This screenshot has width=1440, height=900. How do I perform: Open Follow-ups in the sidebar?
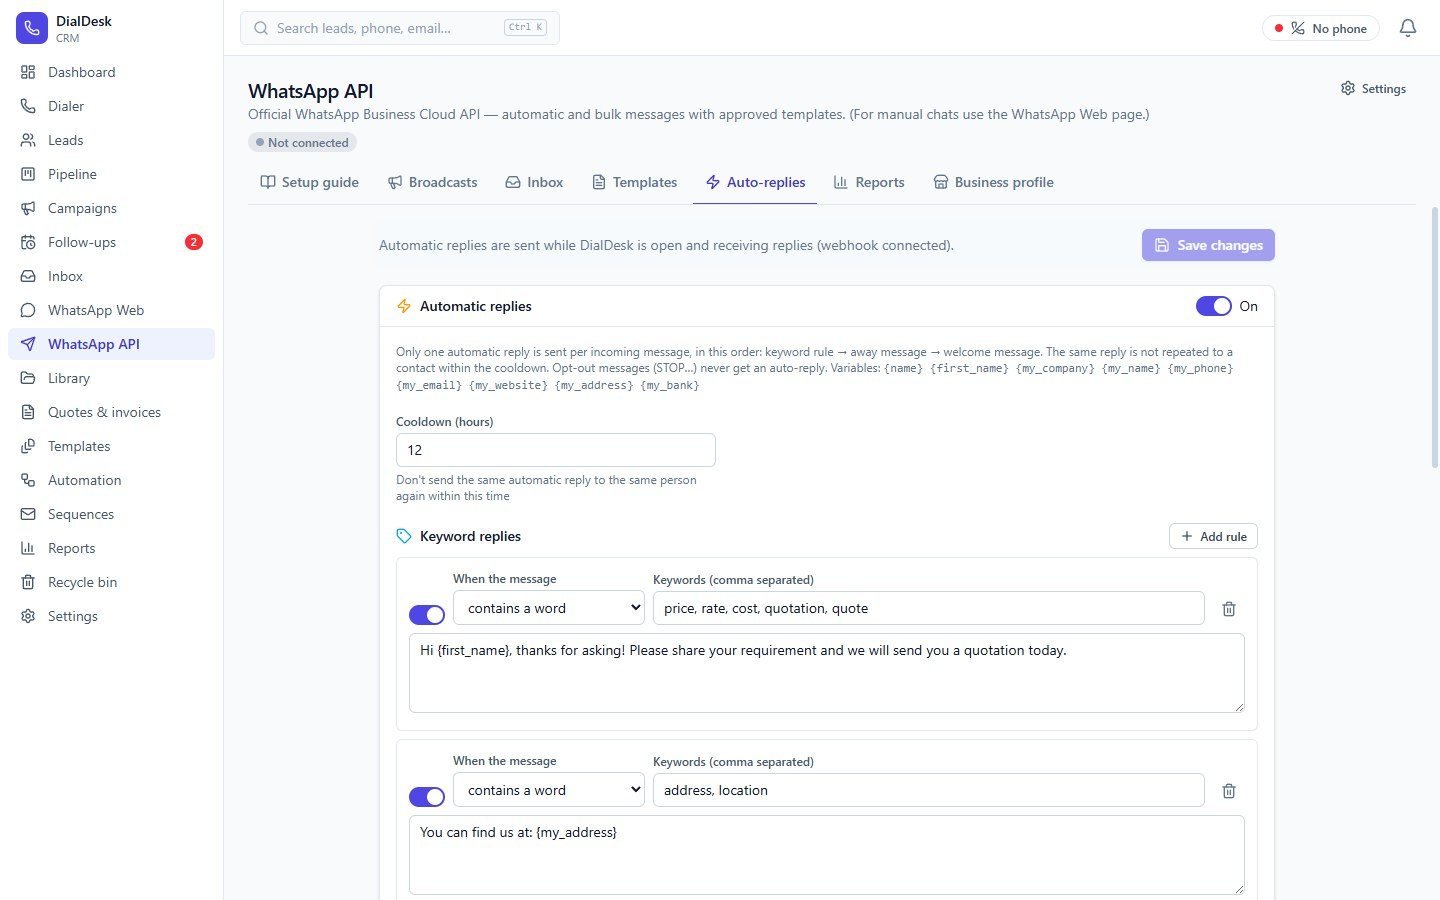point(111,242)
